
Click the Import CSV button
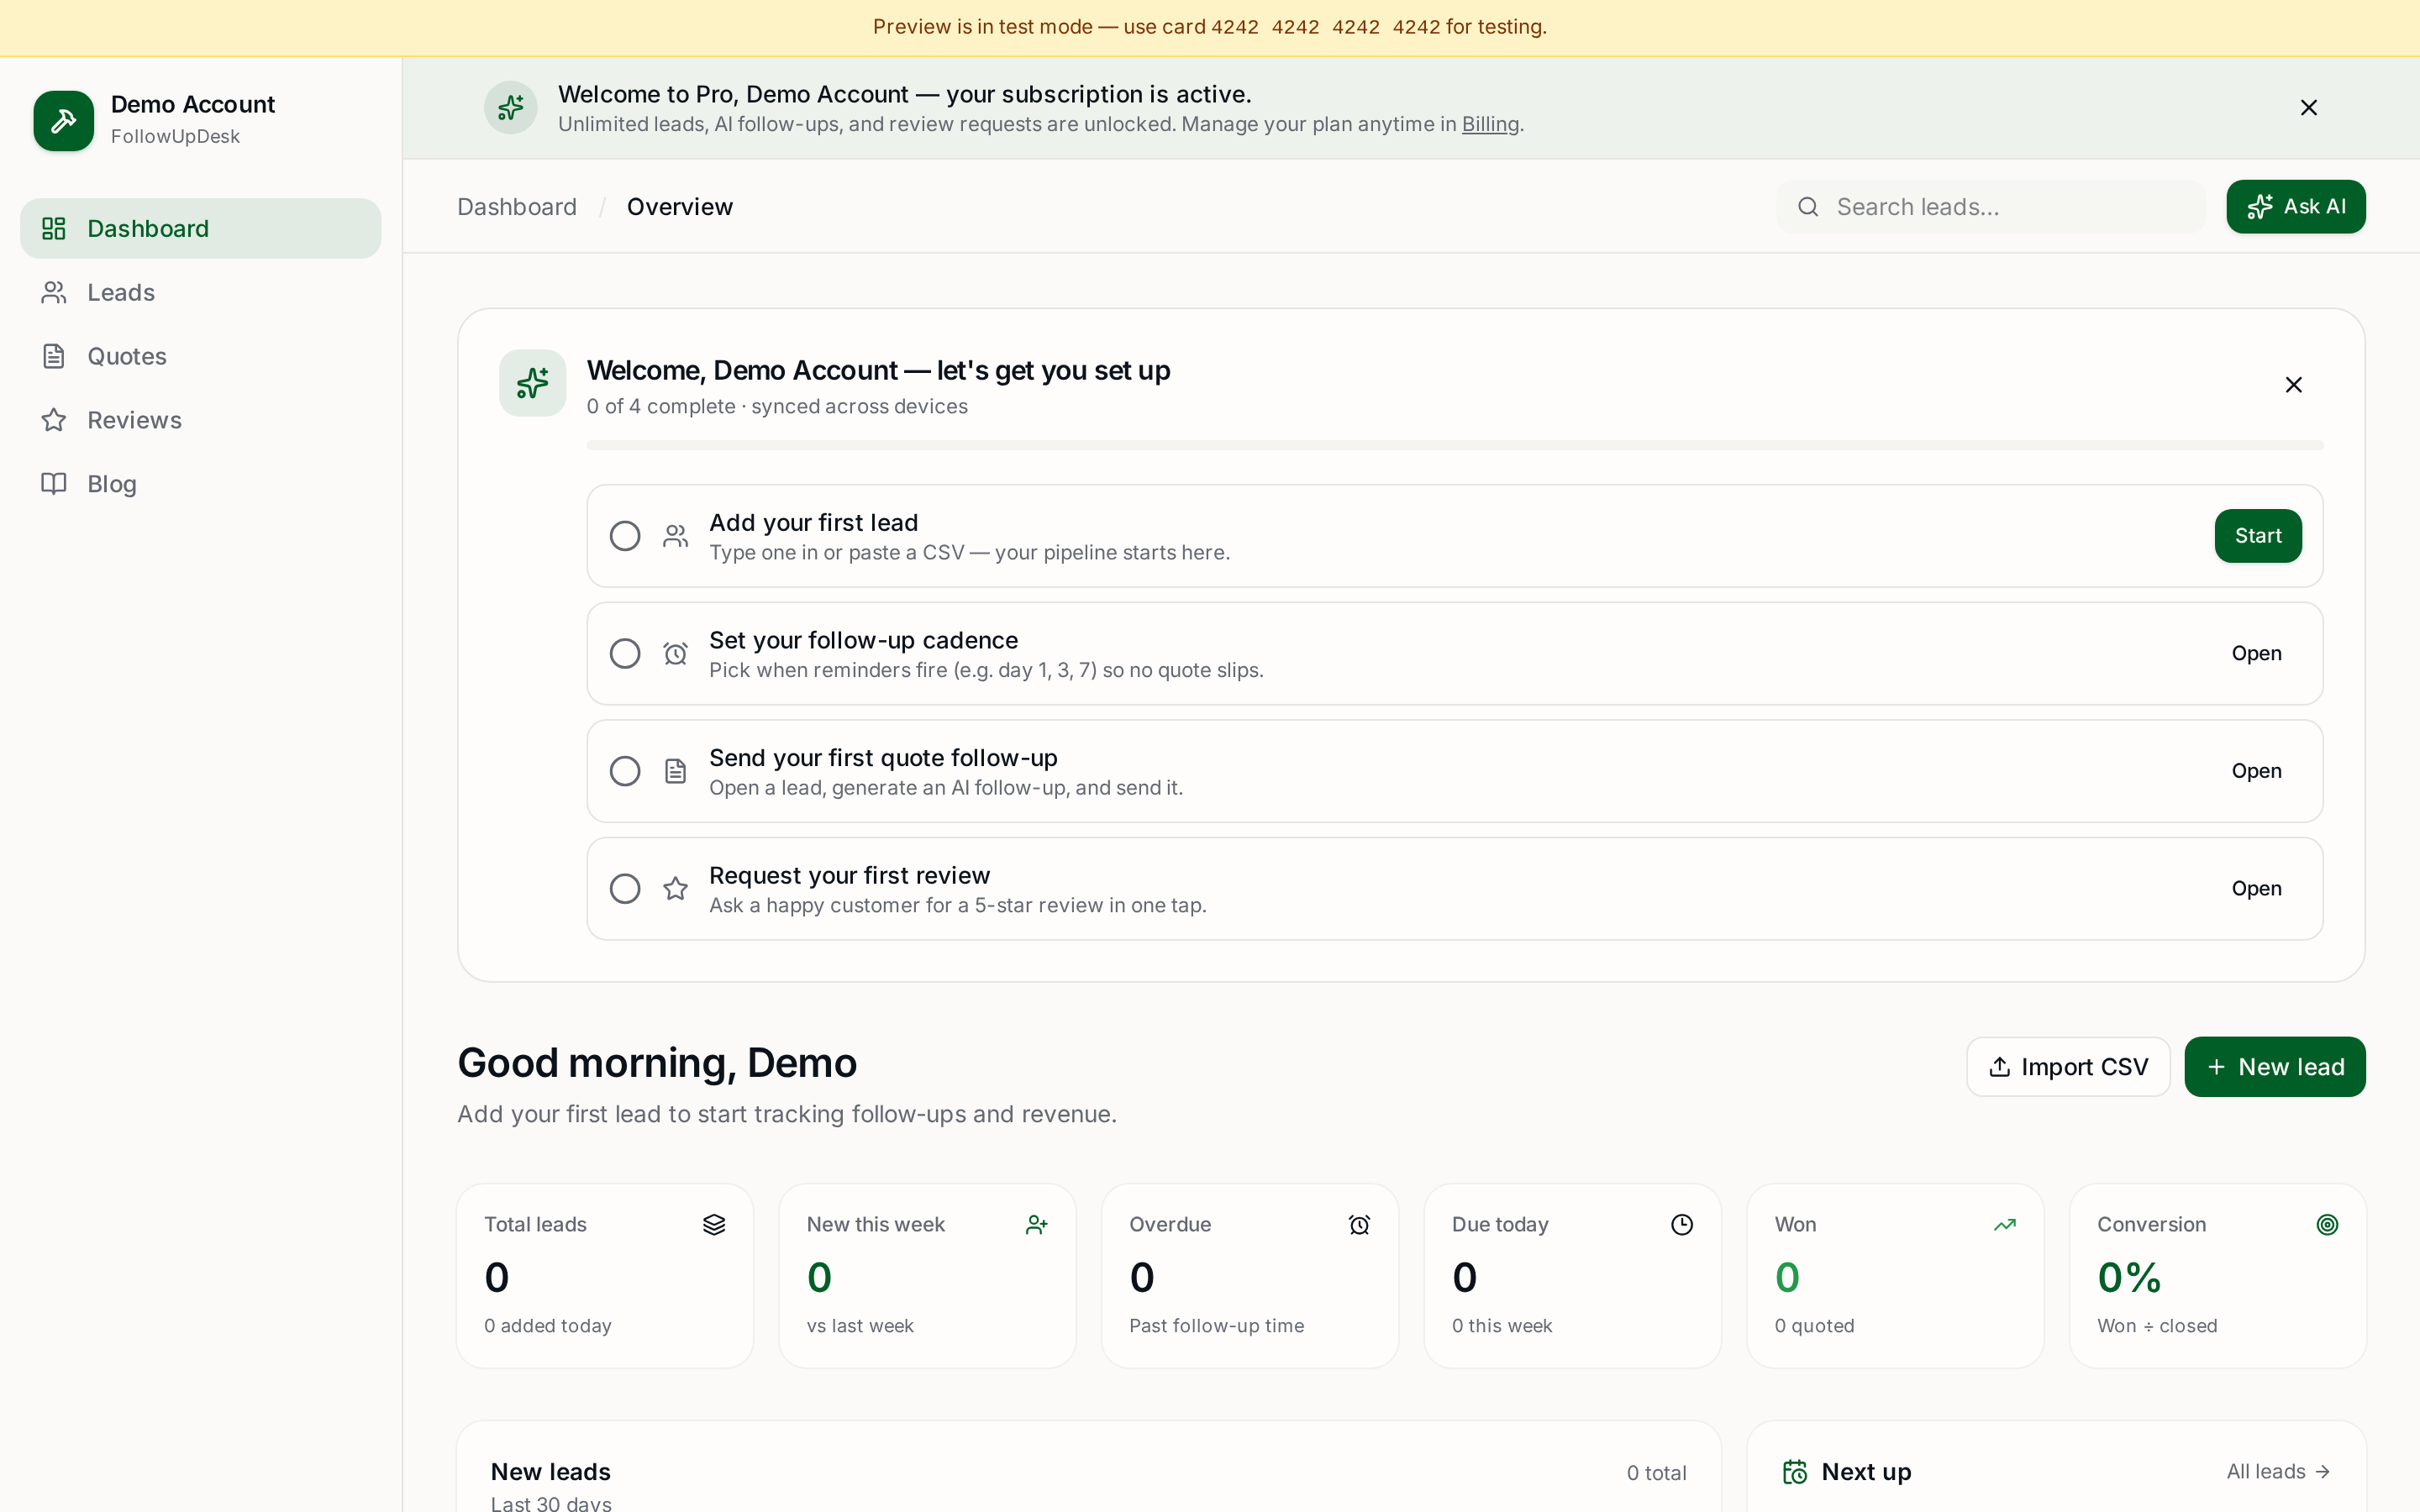2068,1067
